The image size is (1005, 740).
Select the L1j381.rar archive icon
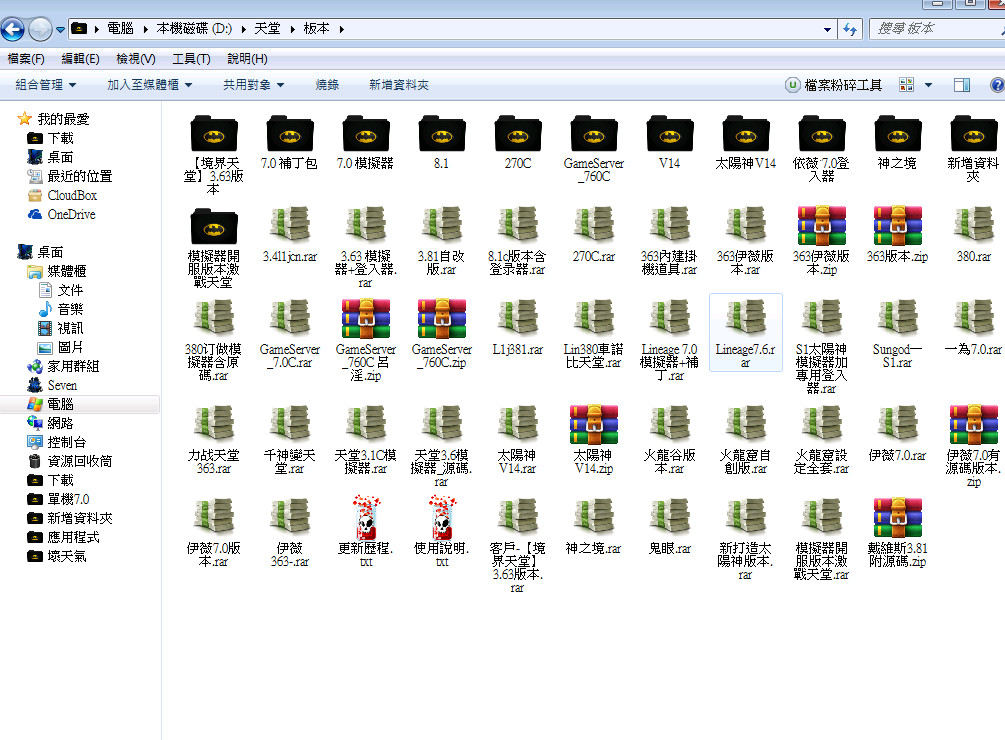[x=518, y=318]
